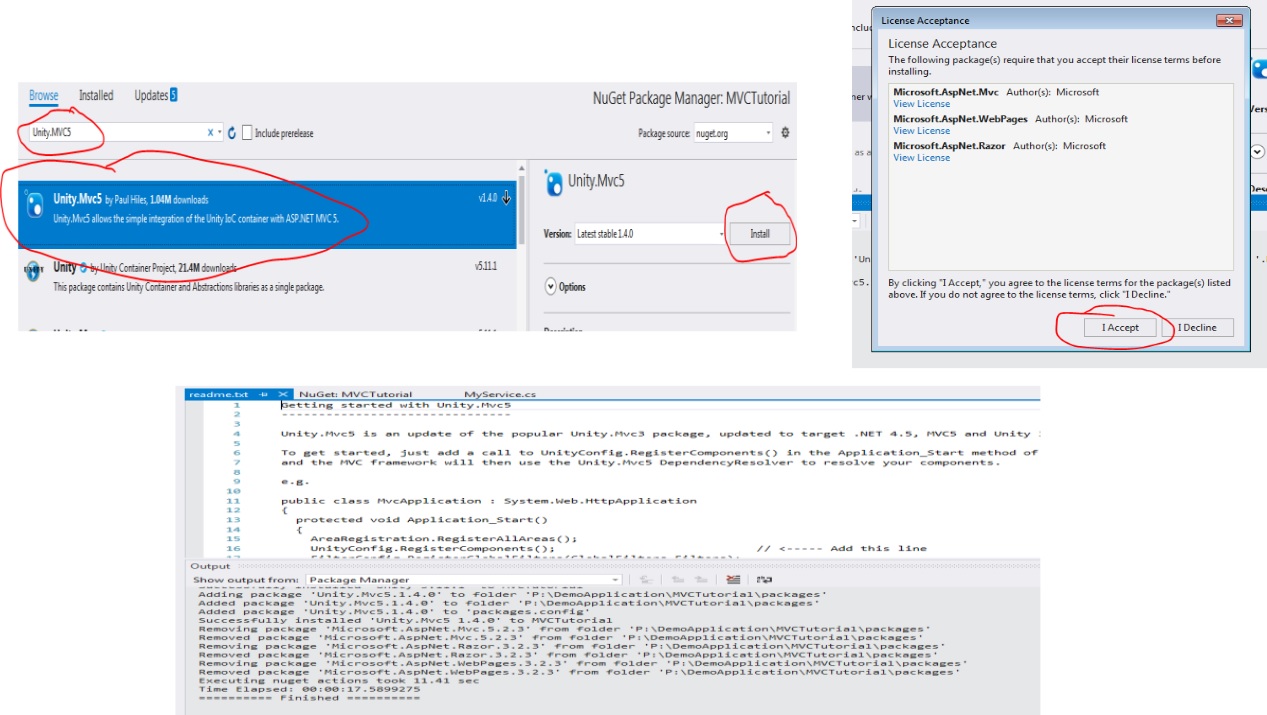Open Show output from dropdown
1267x715 pixels.
pos(464,580)
